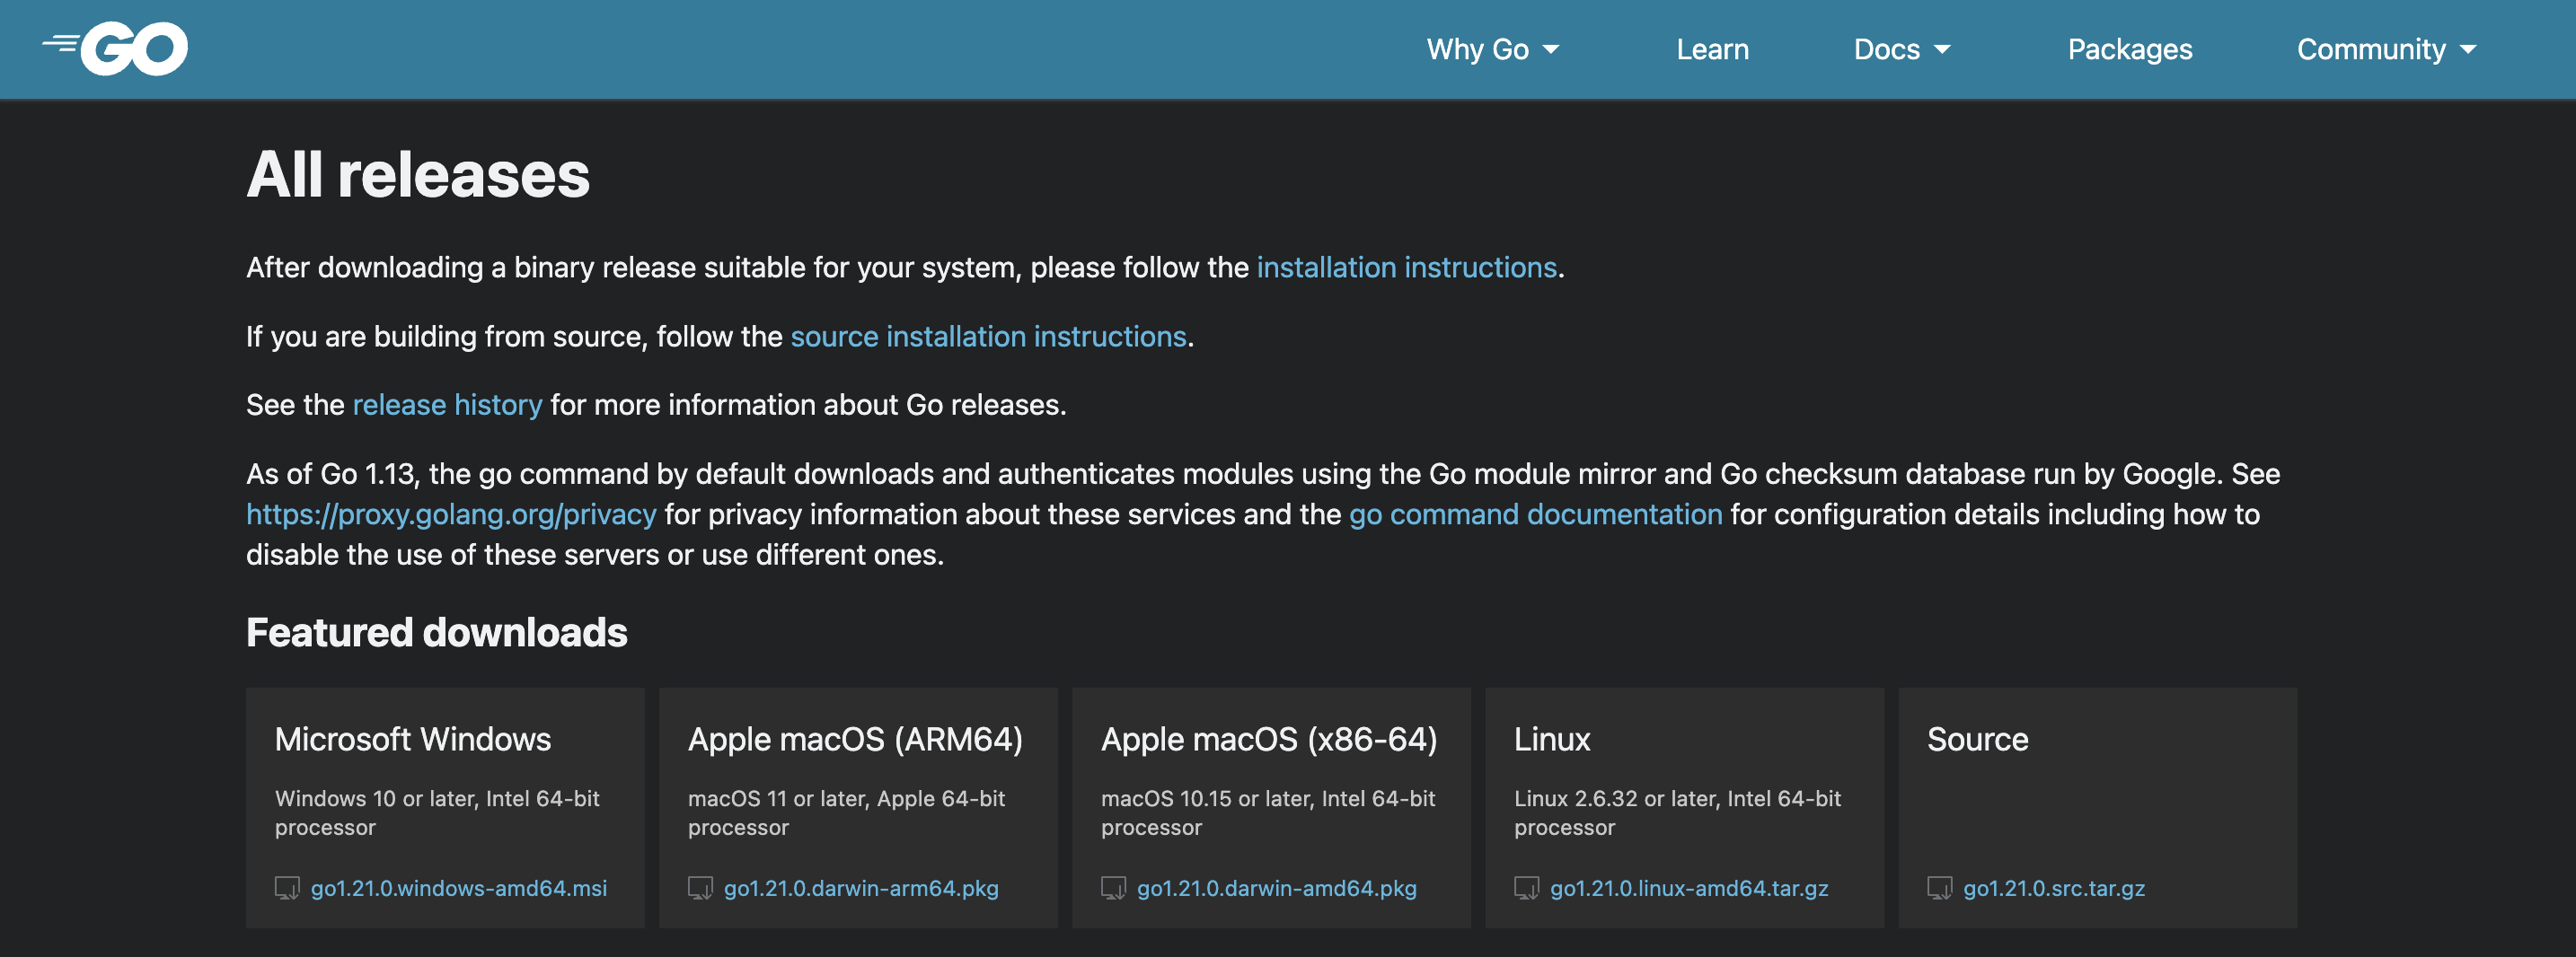Screen dimensions: 2576x957
Task: Download go1.21.0.src.tar.gz source archive
Action: (2053, 888)
